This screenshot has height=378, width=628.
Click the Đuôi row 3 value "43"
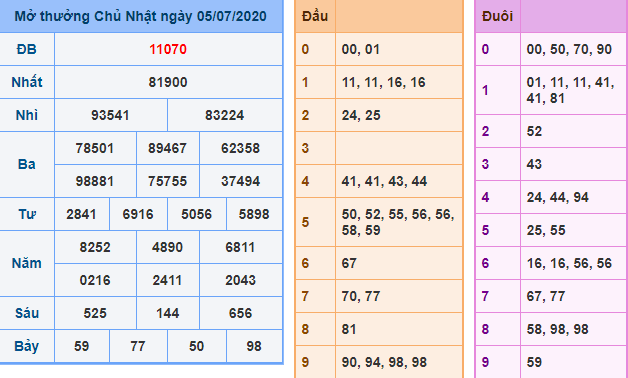[x=534, y=164]
